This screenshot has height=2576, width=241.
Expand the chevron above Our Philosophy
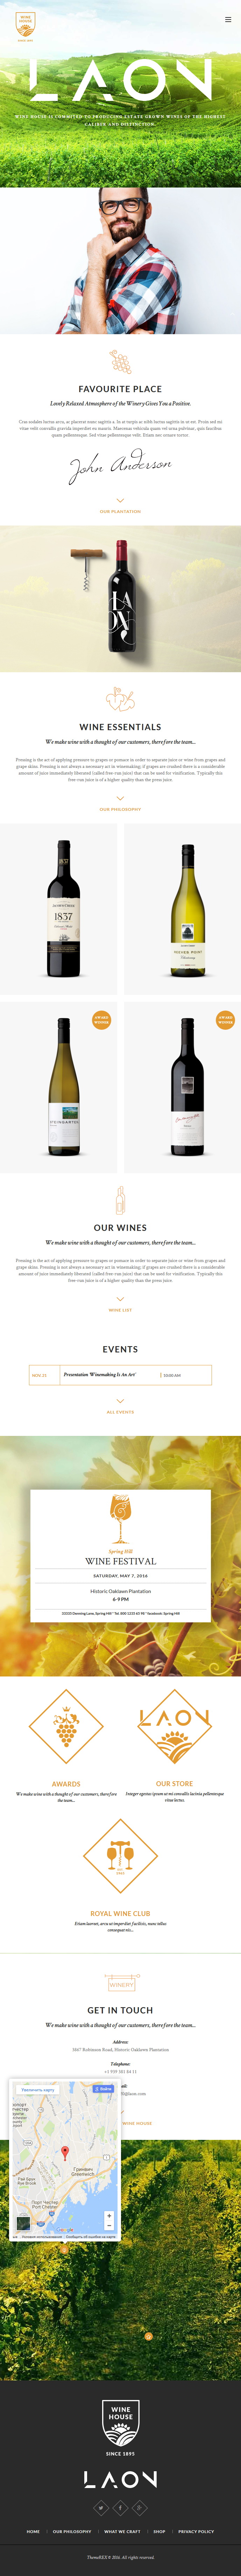120,798
